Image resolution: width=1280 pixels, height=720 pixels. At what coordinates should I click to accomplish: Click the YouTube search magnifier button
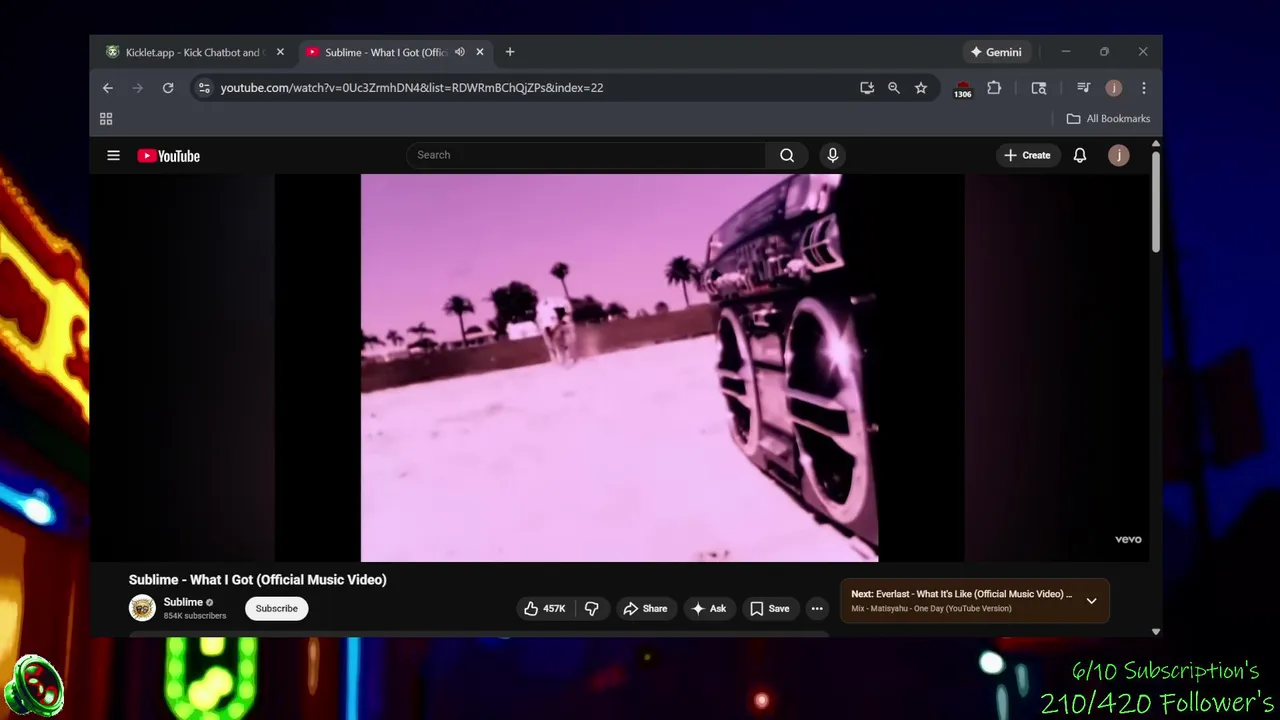(787, 155)
